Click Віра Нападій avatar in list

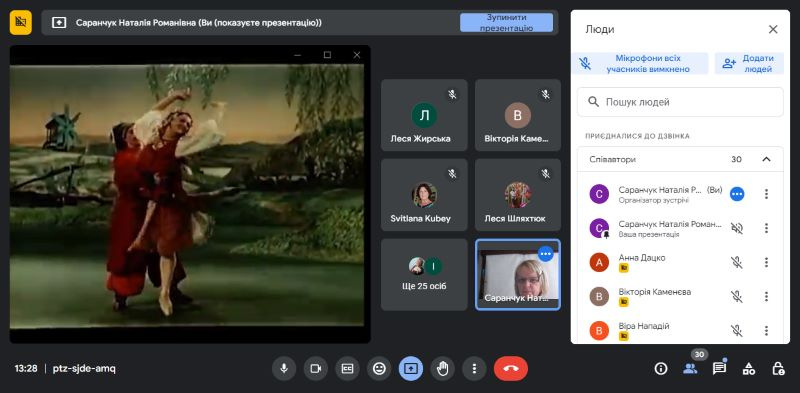(599, 331)
